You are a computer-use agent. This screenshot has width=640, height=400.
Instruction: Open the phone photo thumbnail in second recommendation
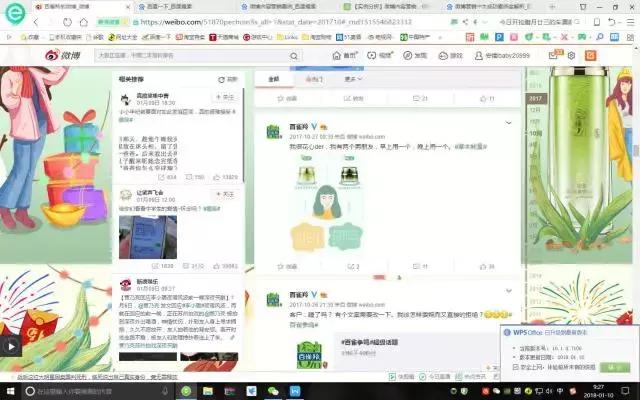148,237
